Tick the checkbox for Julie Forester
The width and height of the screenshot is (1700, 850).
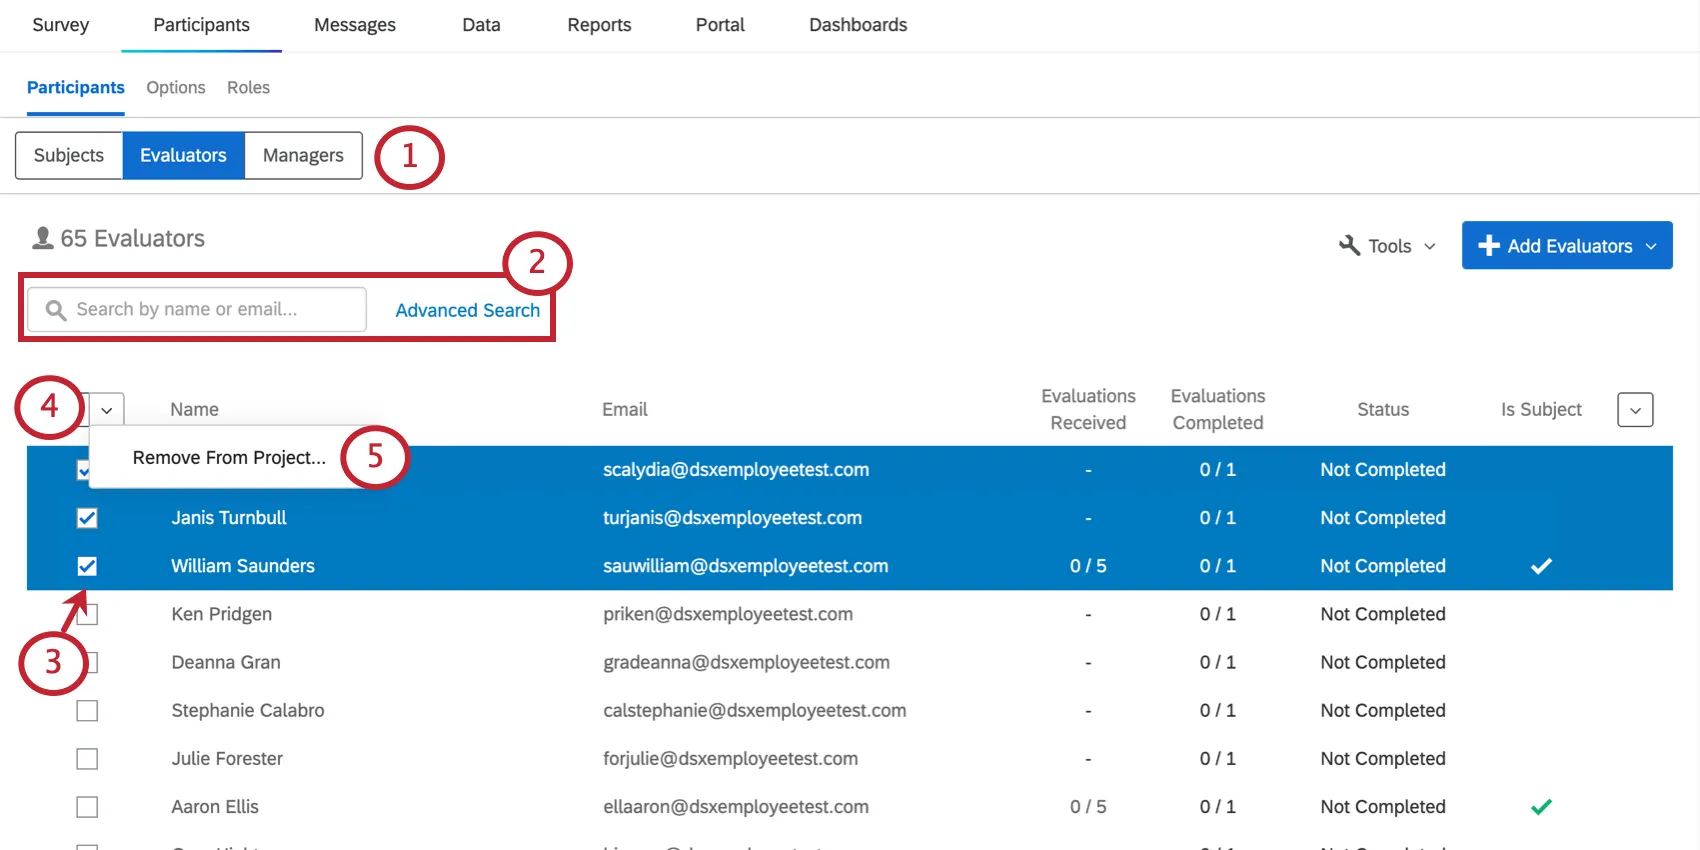(x=87, y=759)
